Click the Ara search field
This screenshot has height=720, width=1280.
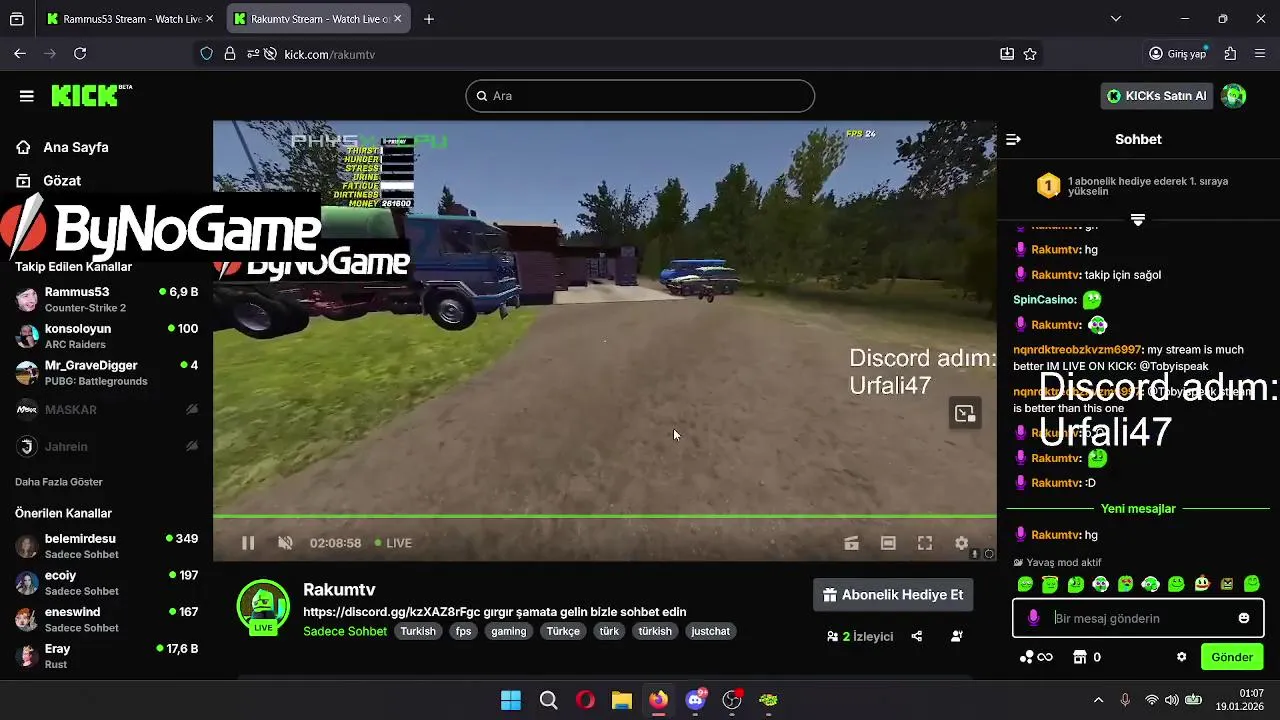click(640, 96)
